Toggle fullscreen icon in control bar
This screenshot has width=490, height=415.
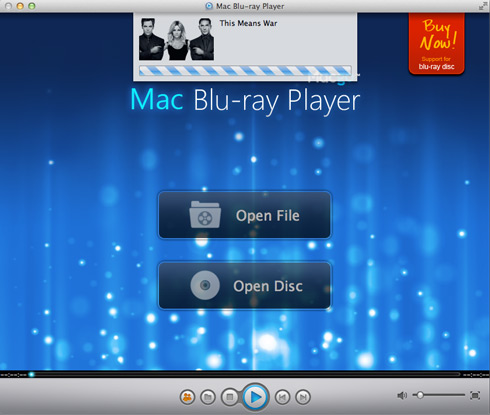[475, 395]
